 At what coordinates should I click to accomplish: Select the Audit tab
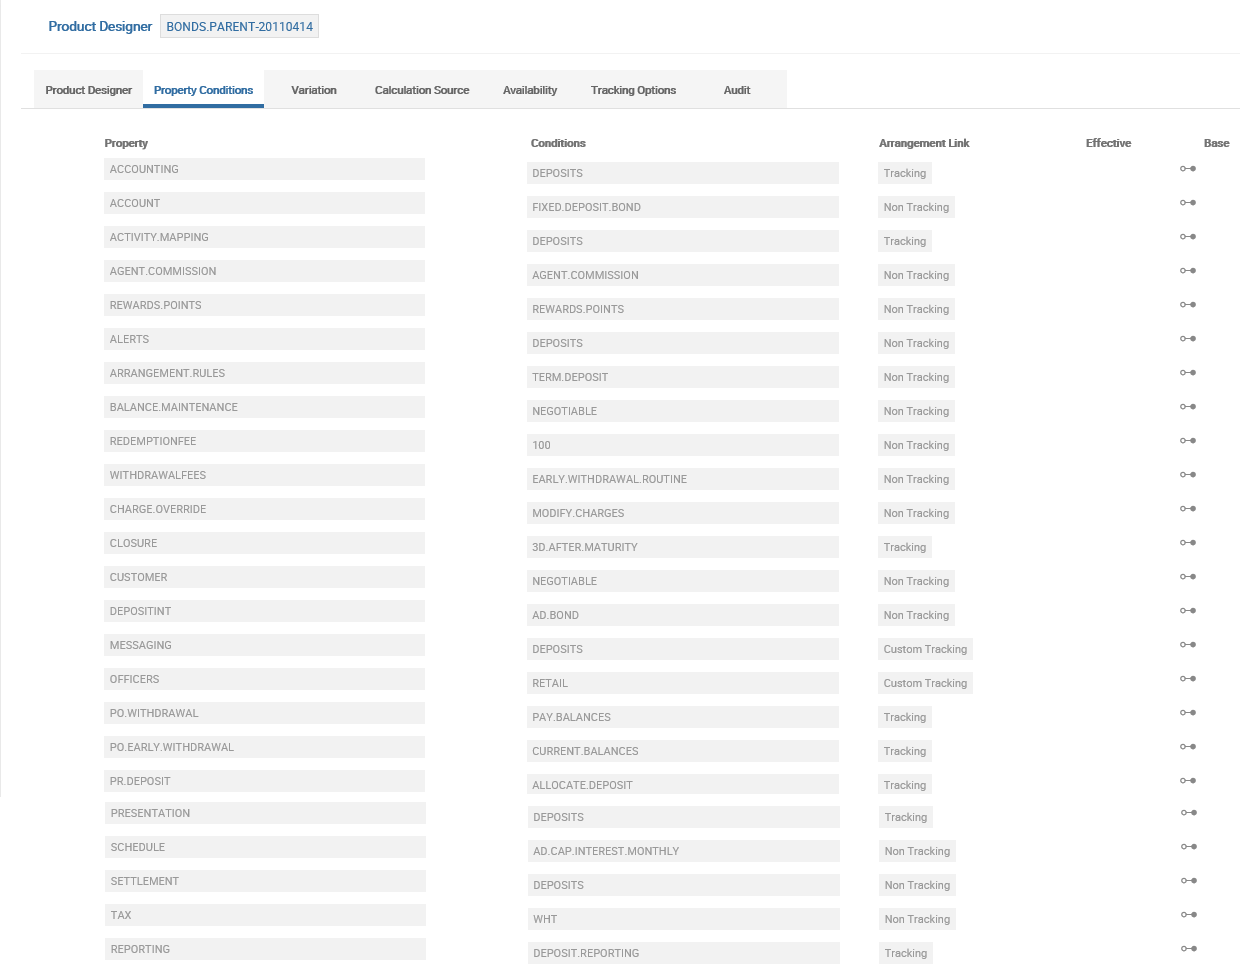tap(737, 90)
